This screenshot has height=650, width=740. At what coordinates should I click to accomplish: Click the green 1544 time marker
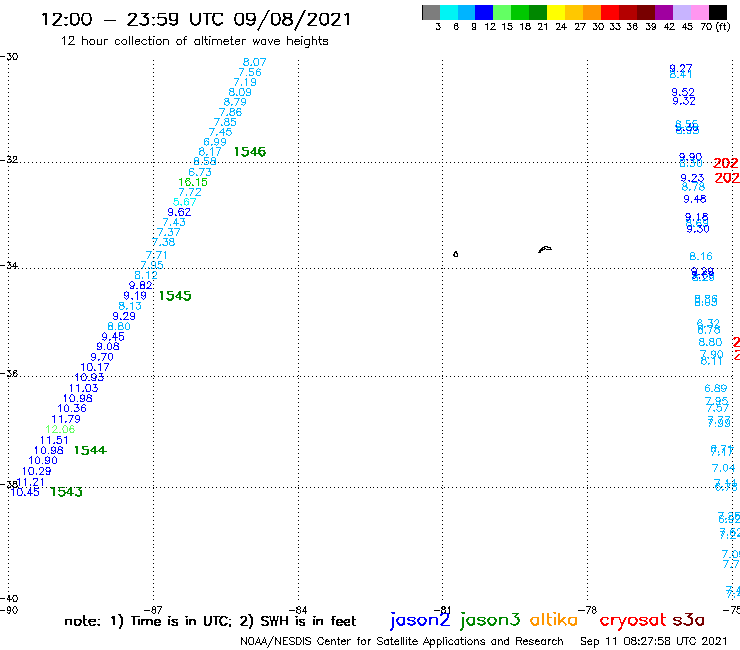coord(90,450)
